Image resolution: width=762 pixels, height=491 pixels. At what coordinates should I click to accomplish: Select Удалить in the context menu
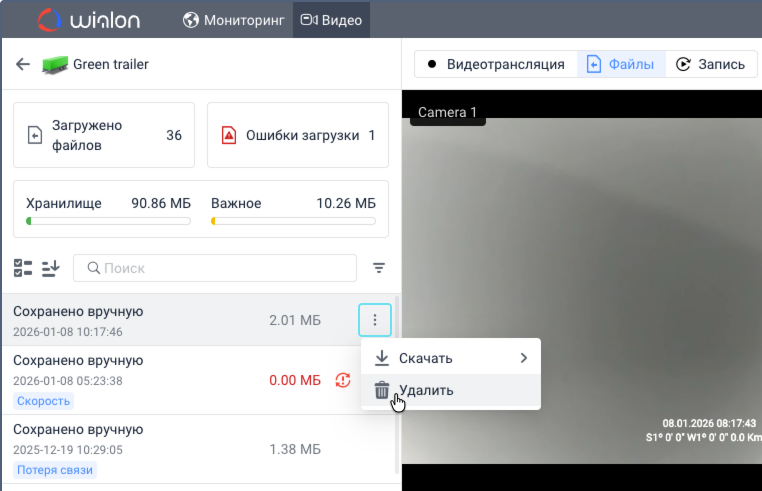point(426,390)
